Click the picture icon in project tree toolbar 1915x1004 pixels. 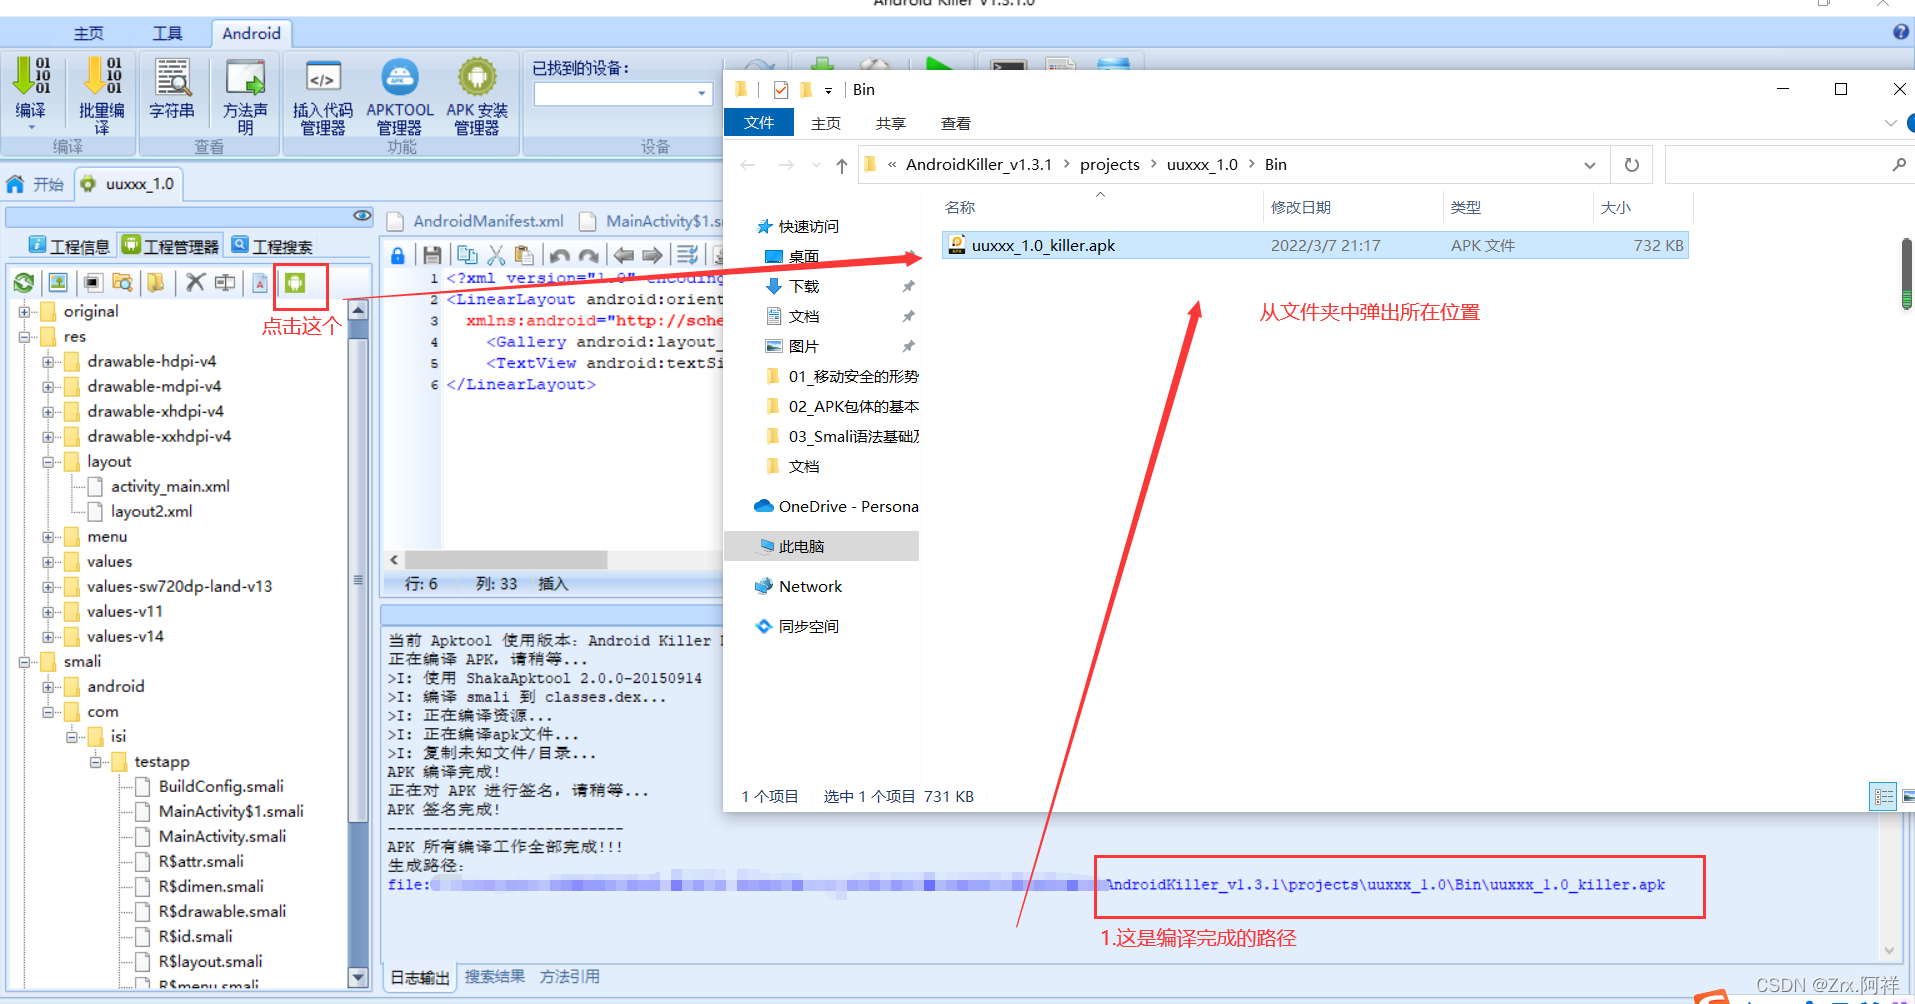[x=58, y=283]
